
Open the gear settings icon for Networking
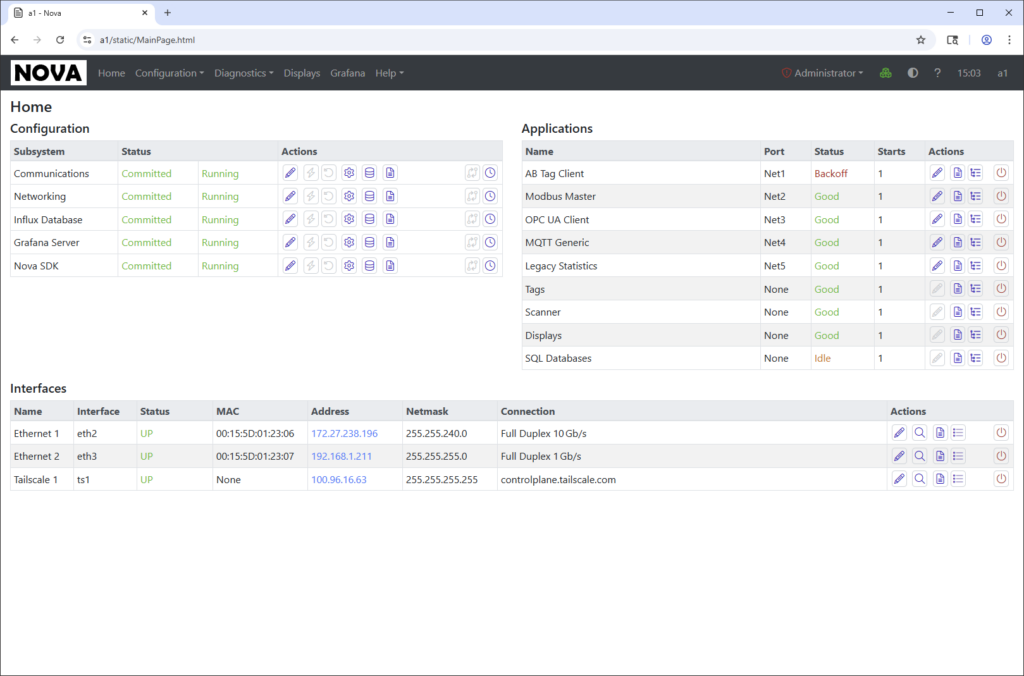pyautogui.click(x=349, y=197)
